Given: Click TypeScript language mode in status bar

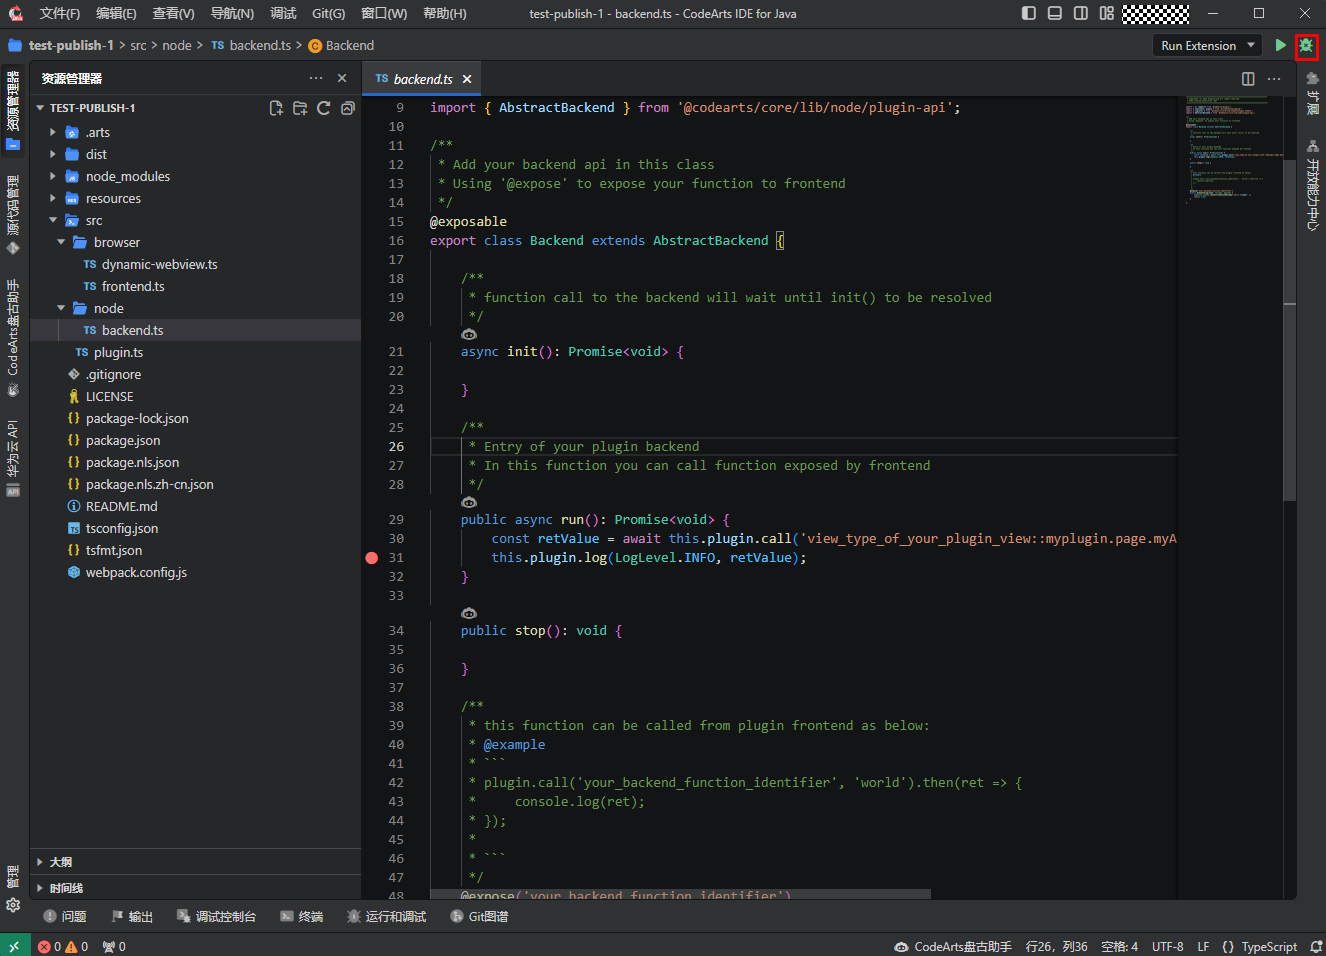Looking at the screenshot, I should (x=1269, y=946).
